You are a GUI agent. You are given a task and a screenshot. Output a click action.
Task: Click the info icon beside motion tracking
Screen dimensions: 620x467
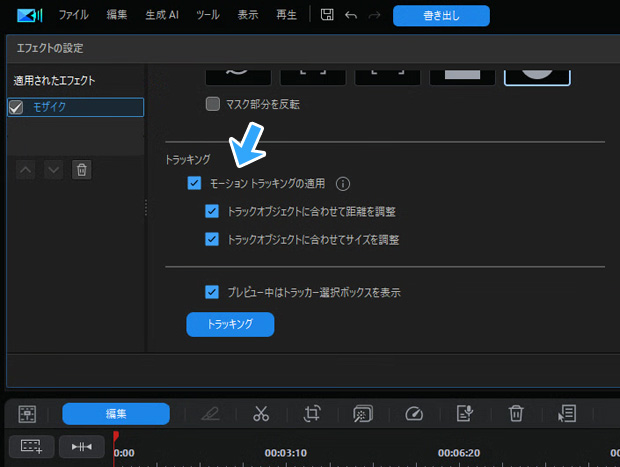(343, 184)
